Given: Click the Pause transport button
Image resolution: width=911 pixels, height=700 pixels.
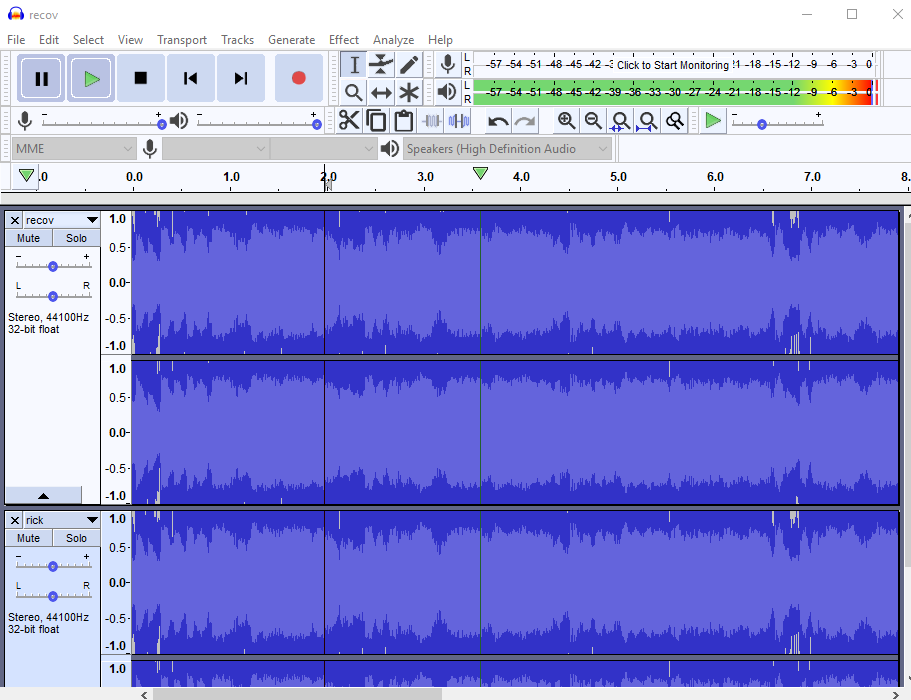Looking at the screenshot, I should (x=41, y=78).
